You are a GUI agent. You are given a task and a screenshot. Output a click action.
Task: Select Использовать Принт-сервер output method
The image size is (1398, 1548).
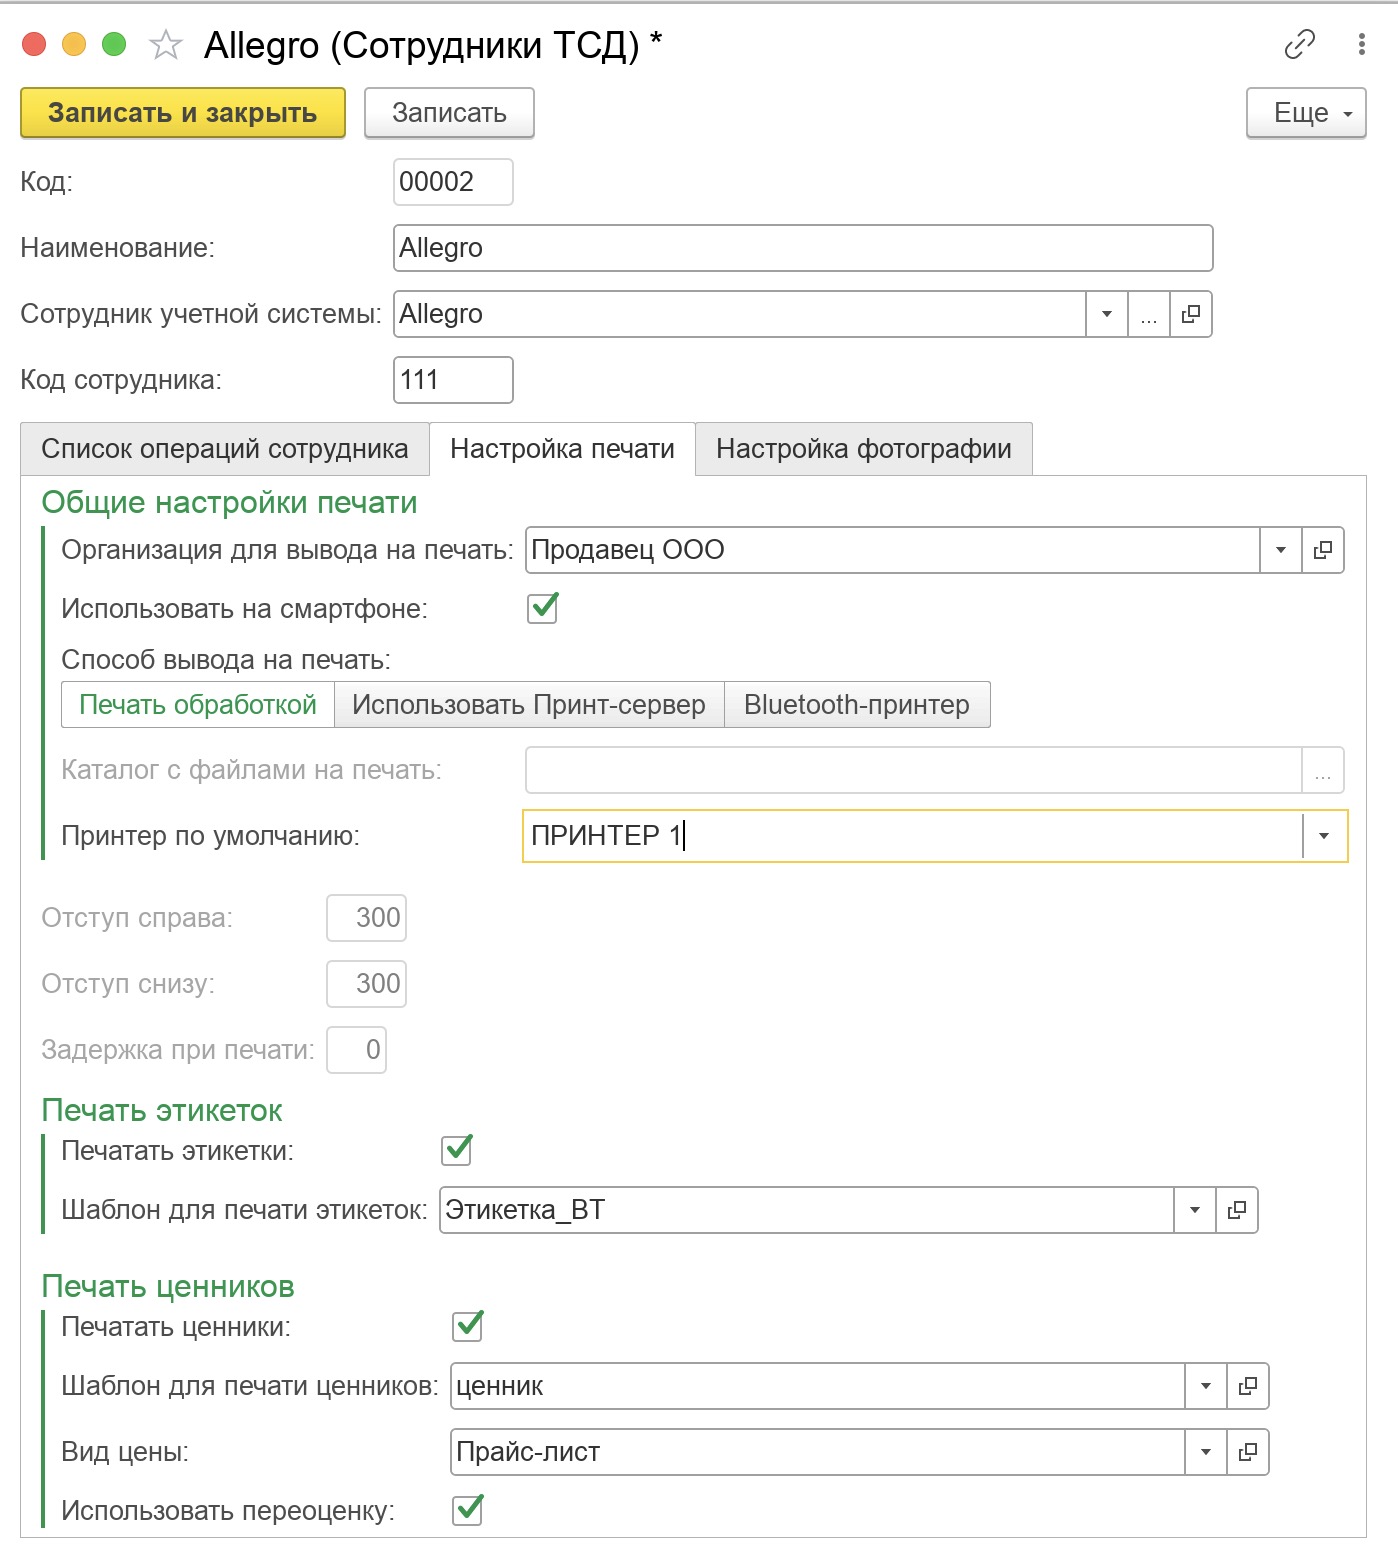pyautogui.click(x=529, y=705)
